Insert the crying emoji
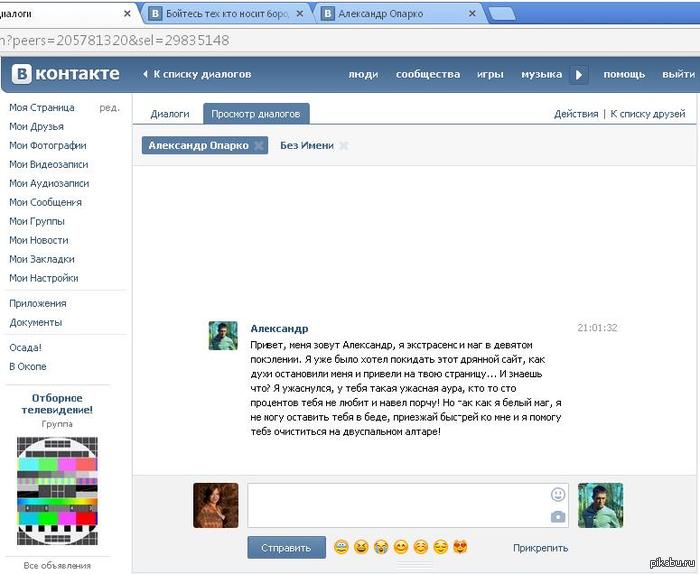 click(381, 547)
